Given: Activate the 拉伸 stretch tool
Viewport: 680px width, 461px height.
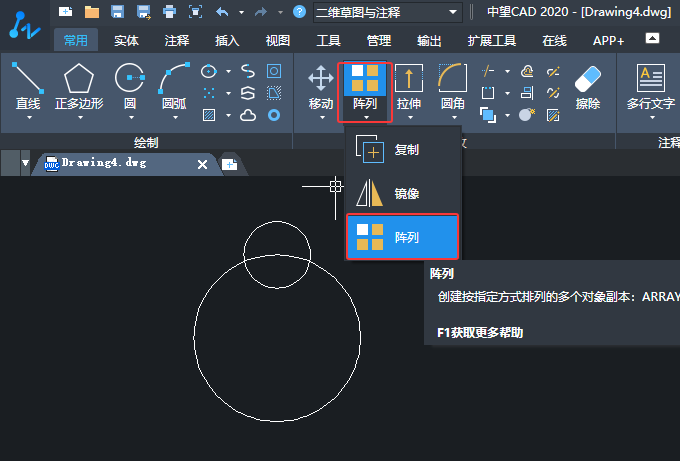Looking at the screenshot, I should click(x=409, y=87).
